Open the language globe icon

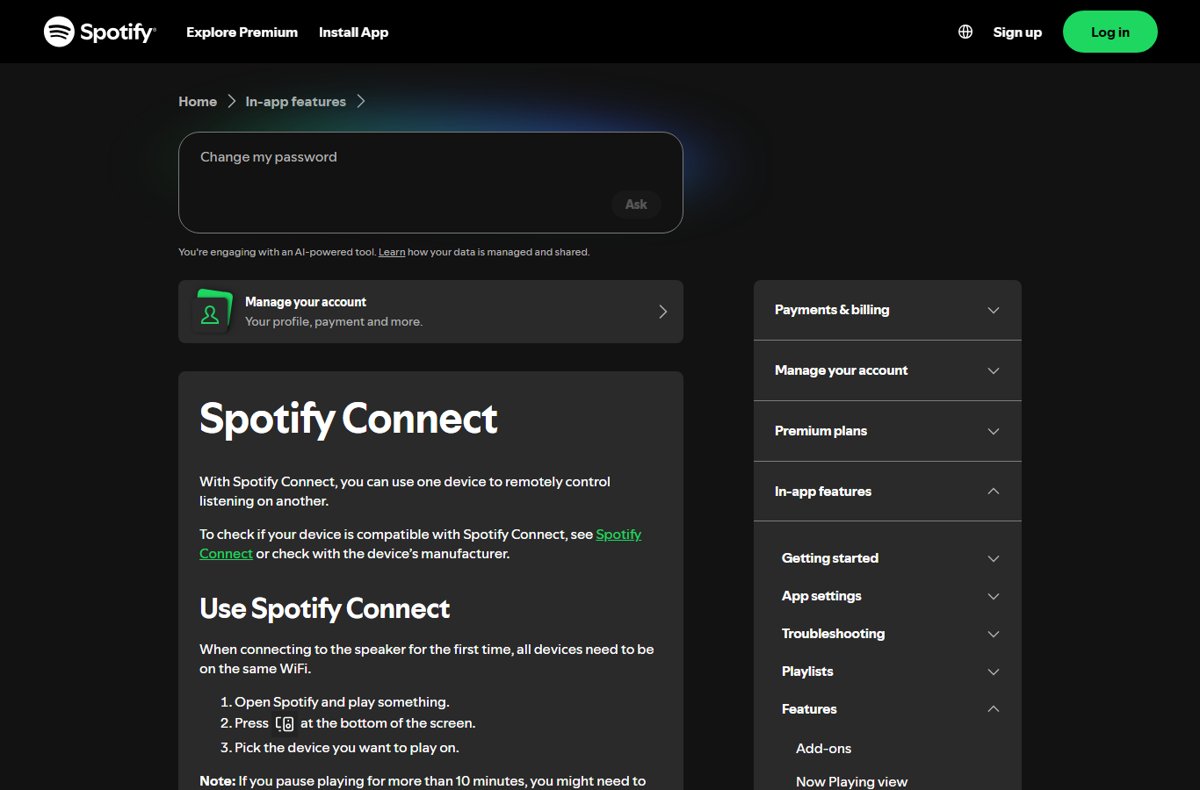pos(965,32)
